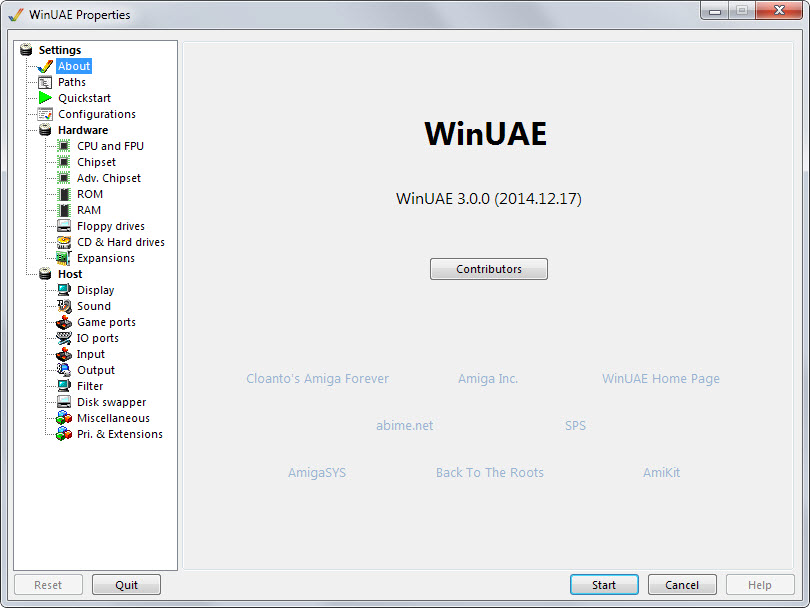The height and width of the screenshot is (608, 810).
Task: Click the Game ports joystick icon
Action: [x=64, y=322]
